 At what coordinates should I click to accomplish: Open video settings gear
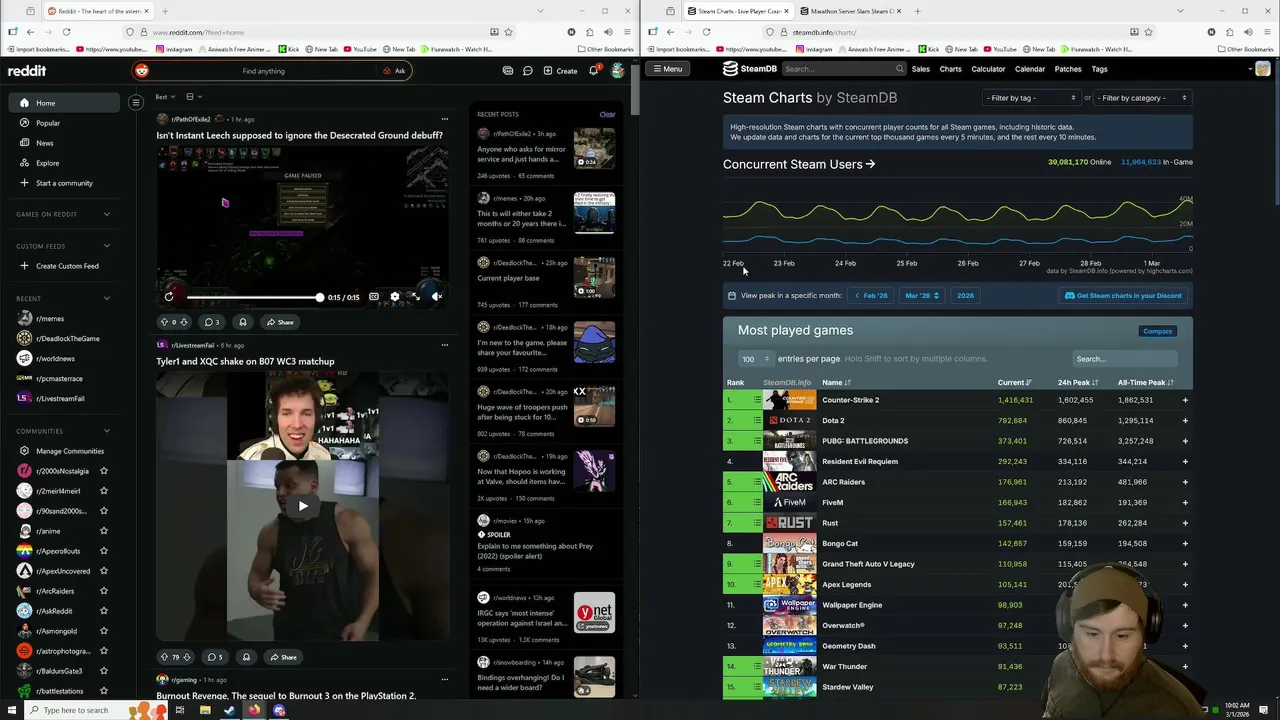tap(395, 297)
